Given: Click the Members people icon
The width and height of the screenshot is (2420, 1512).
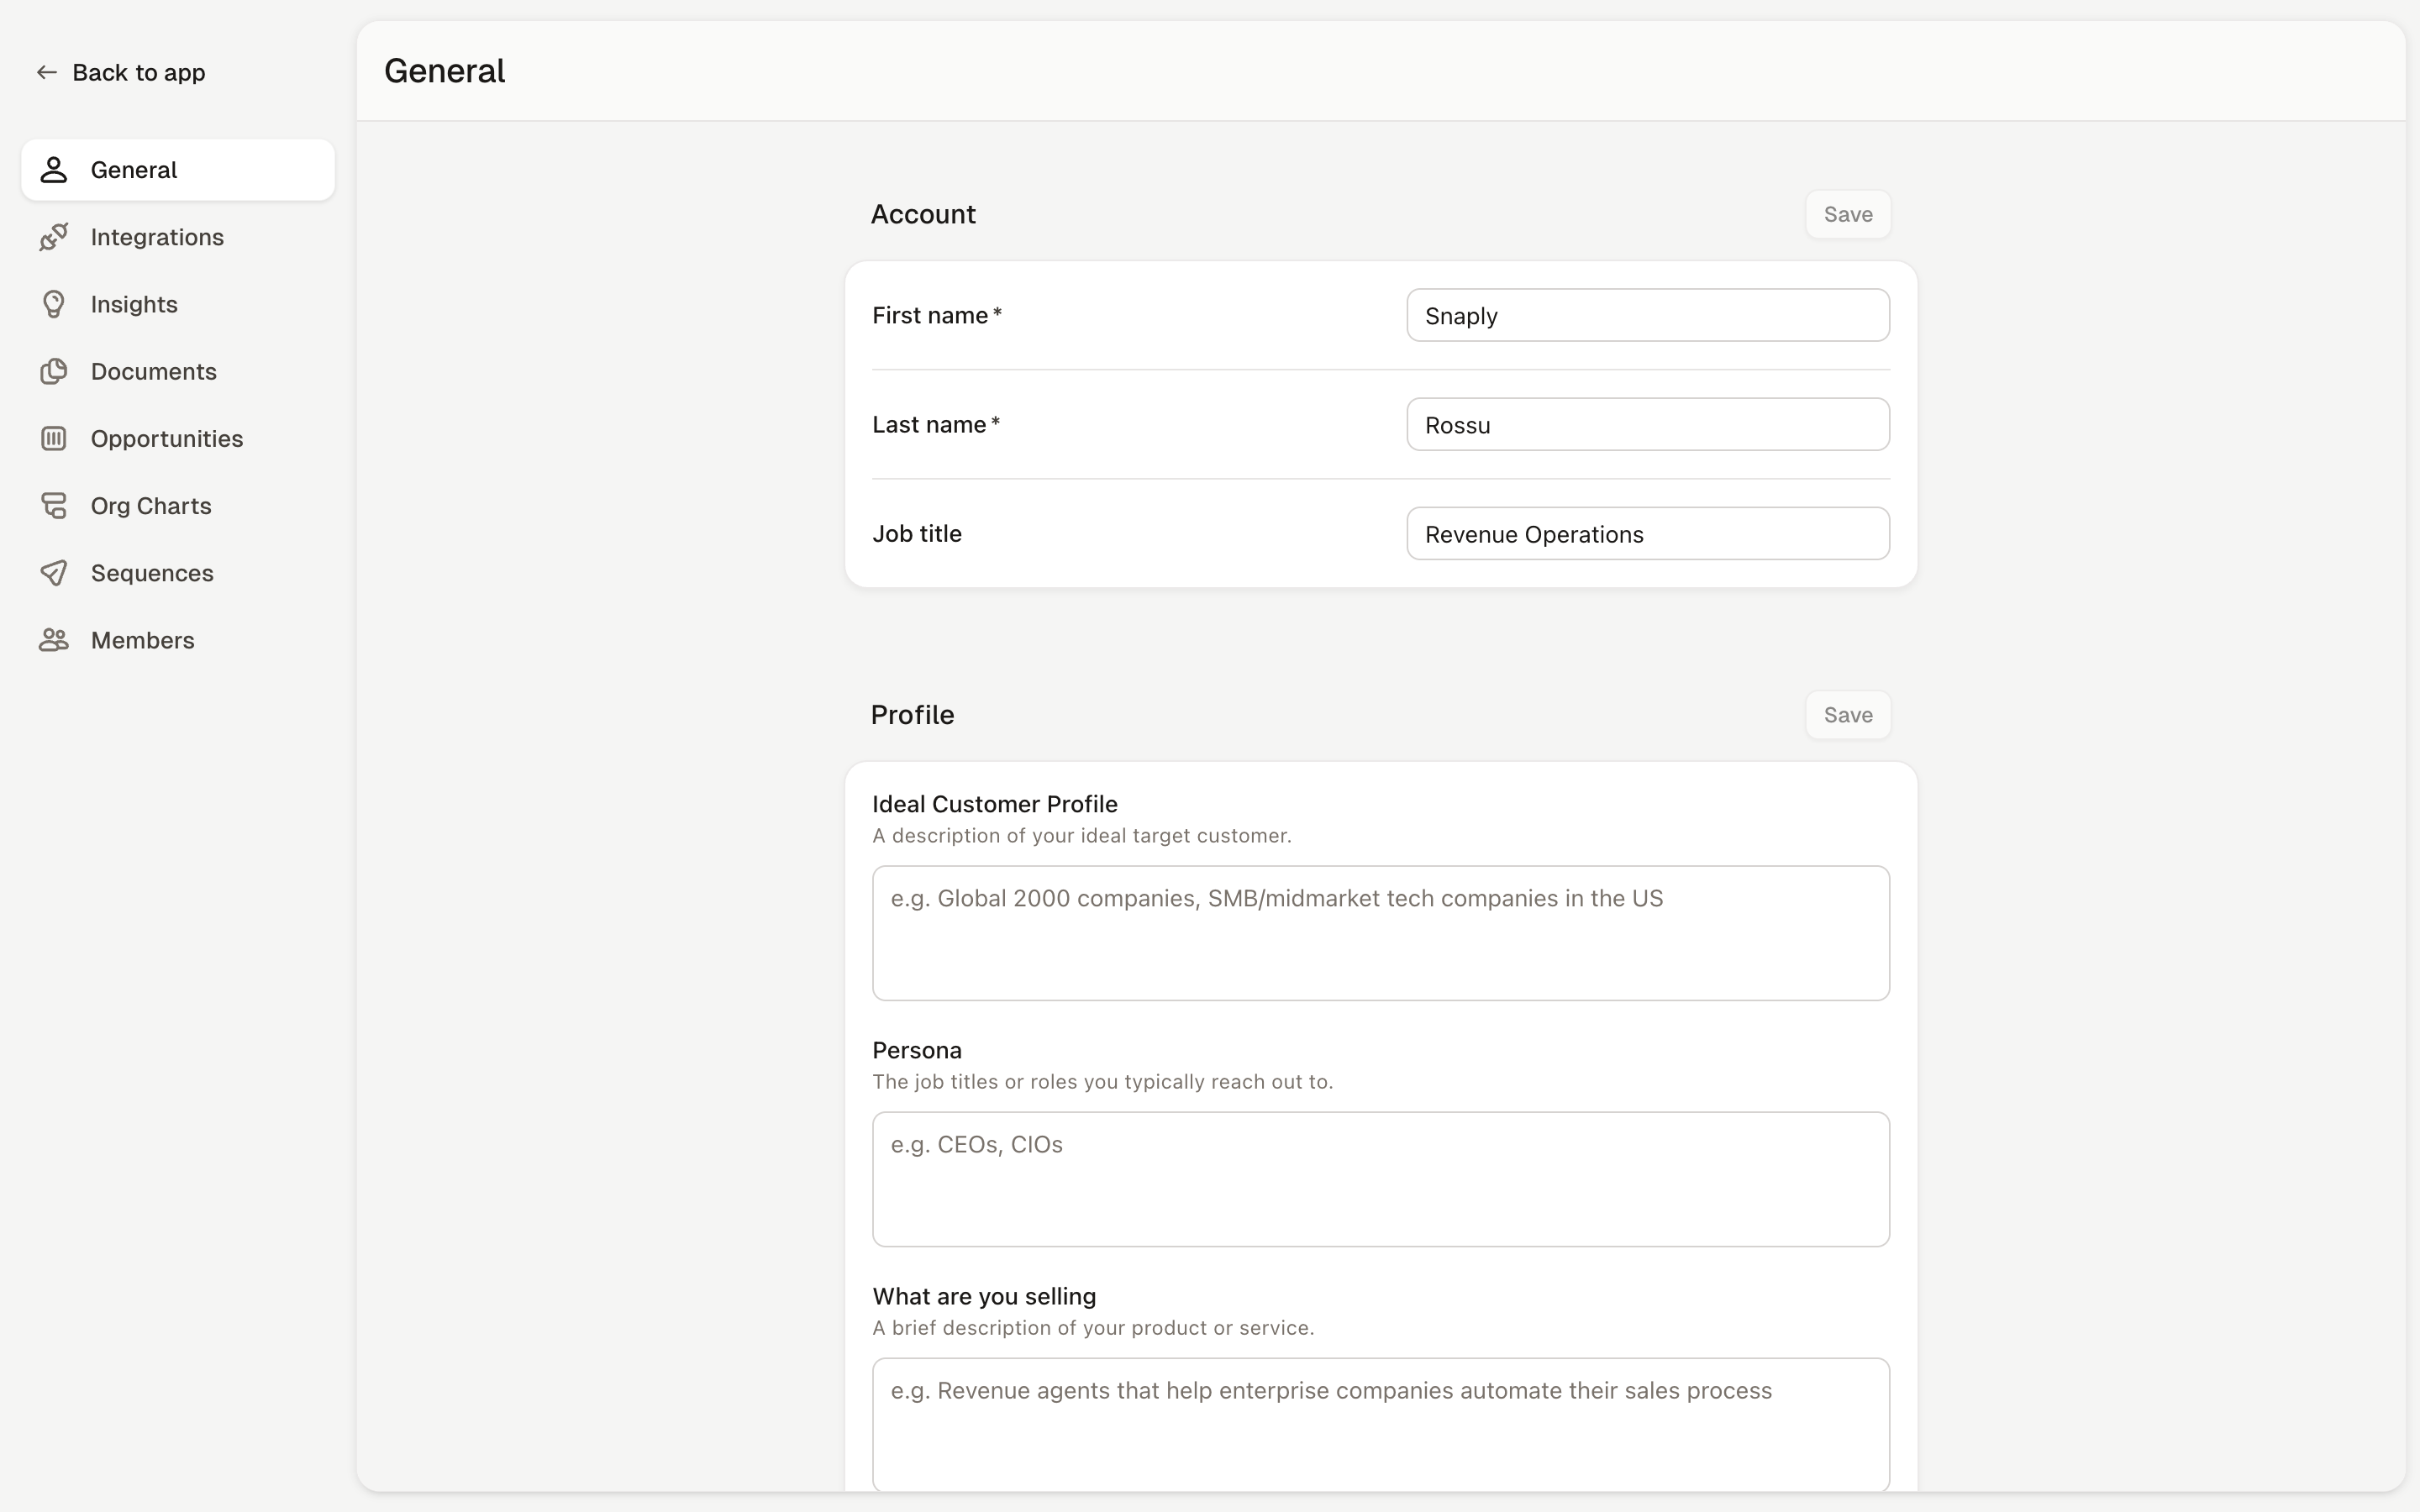Looking at the screenshot, I should click(x=54, y=640).
